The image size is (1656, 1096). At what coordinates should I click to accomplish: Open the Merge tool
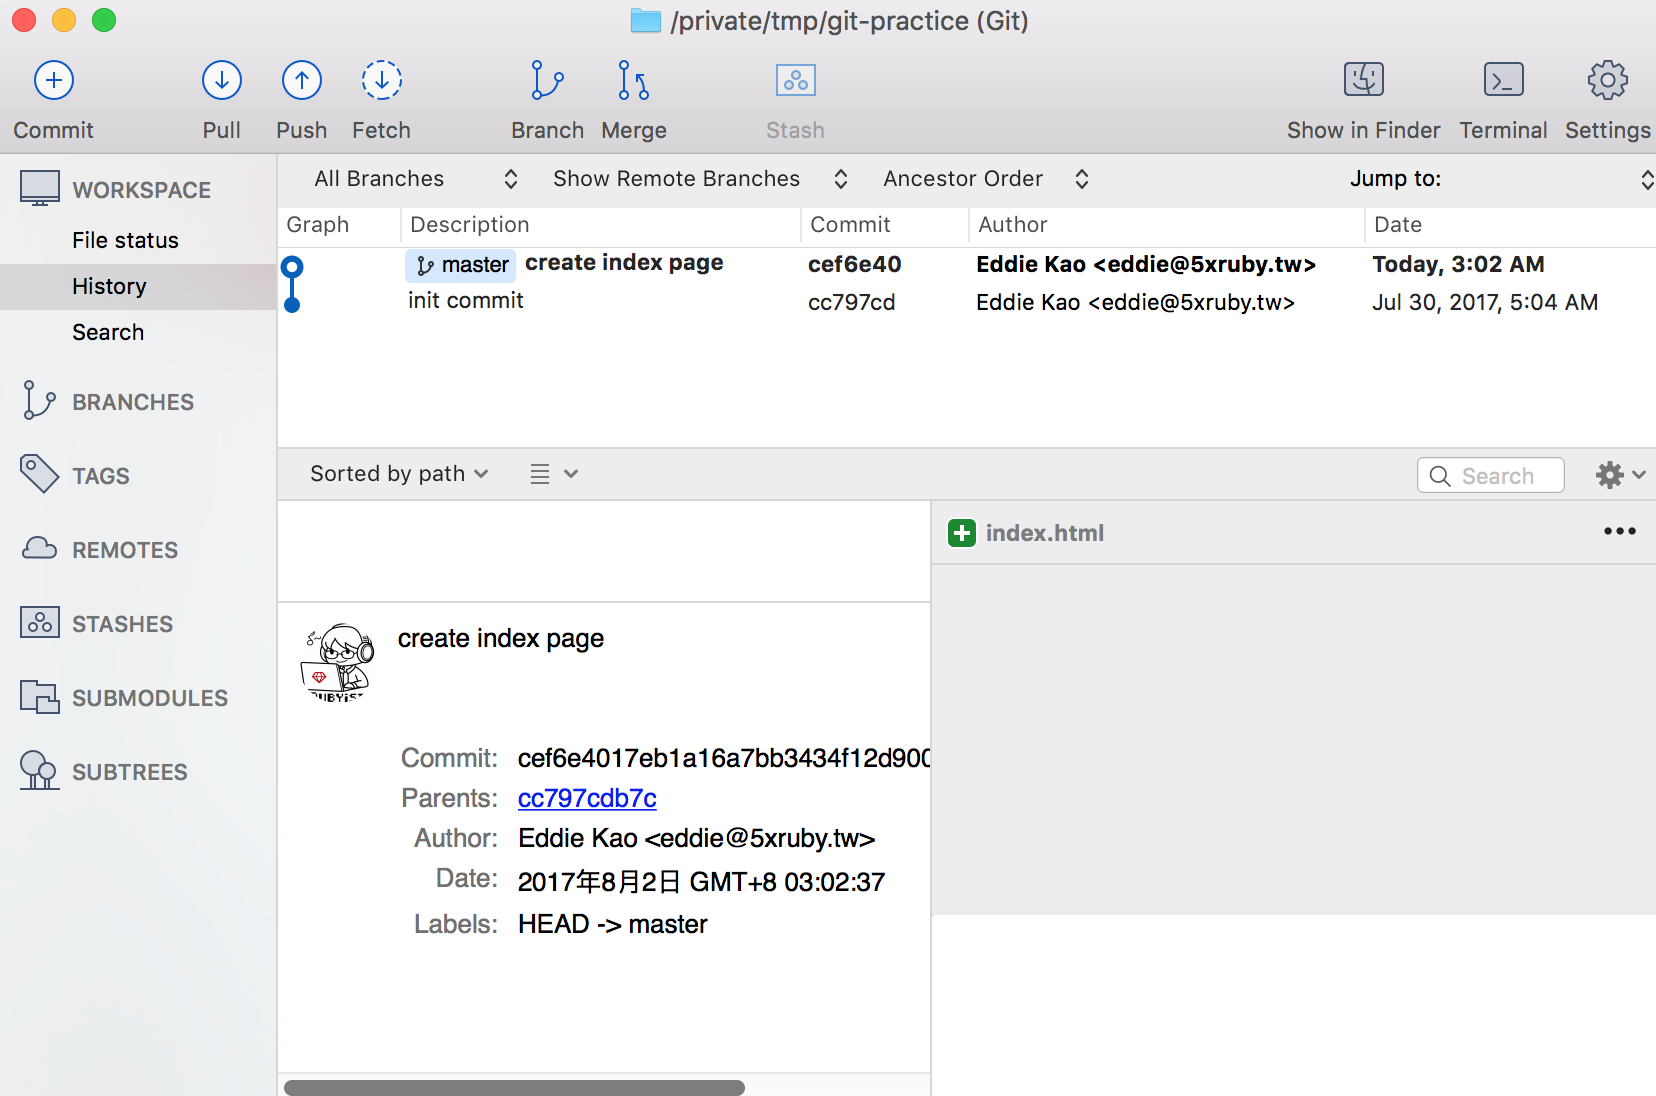point(633,81)
